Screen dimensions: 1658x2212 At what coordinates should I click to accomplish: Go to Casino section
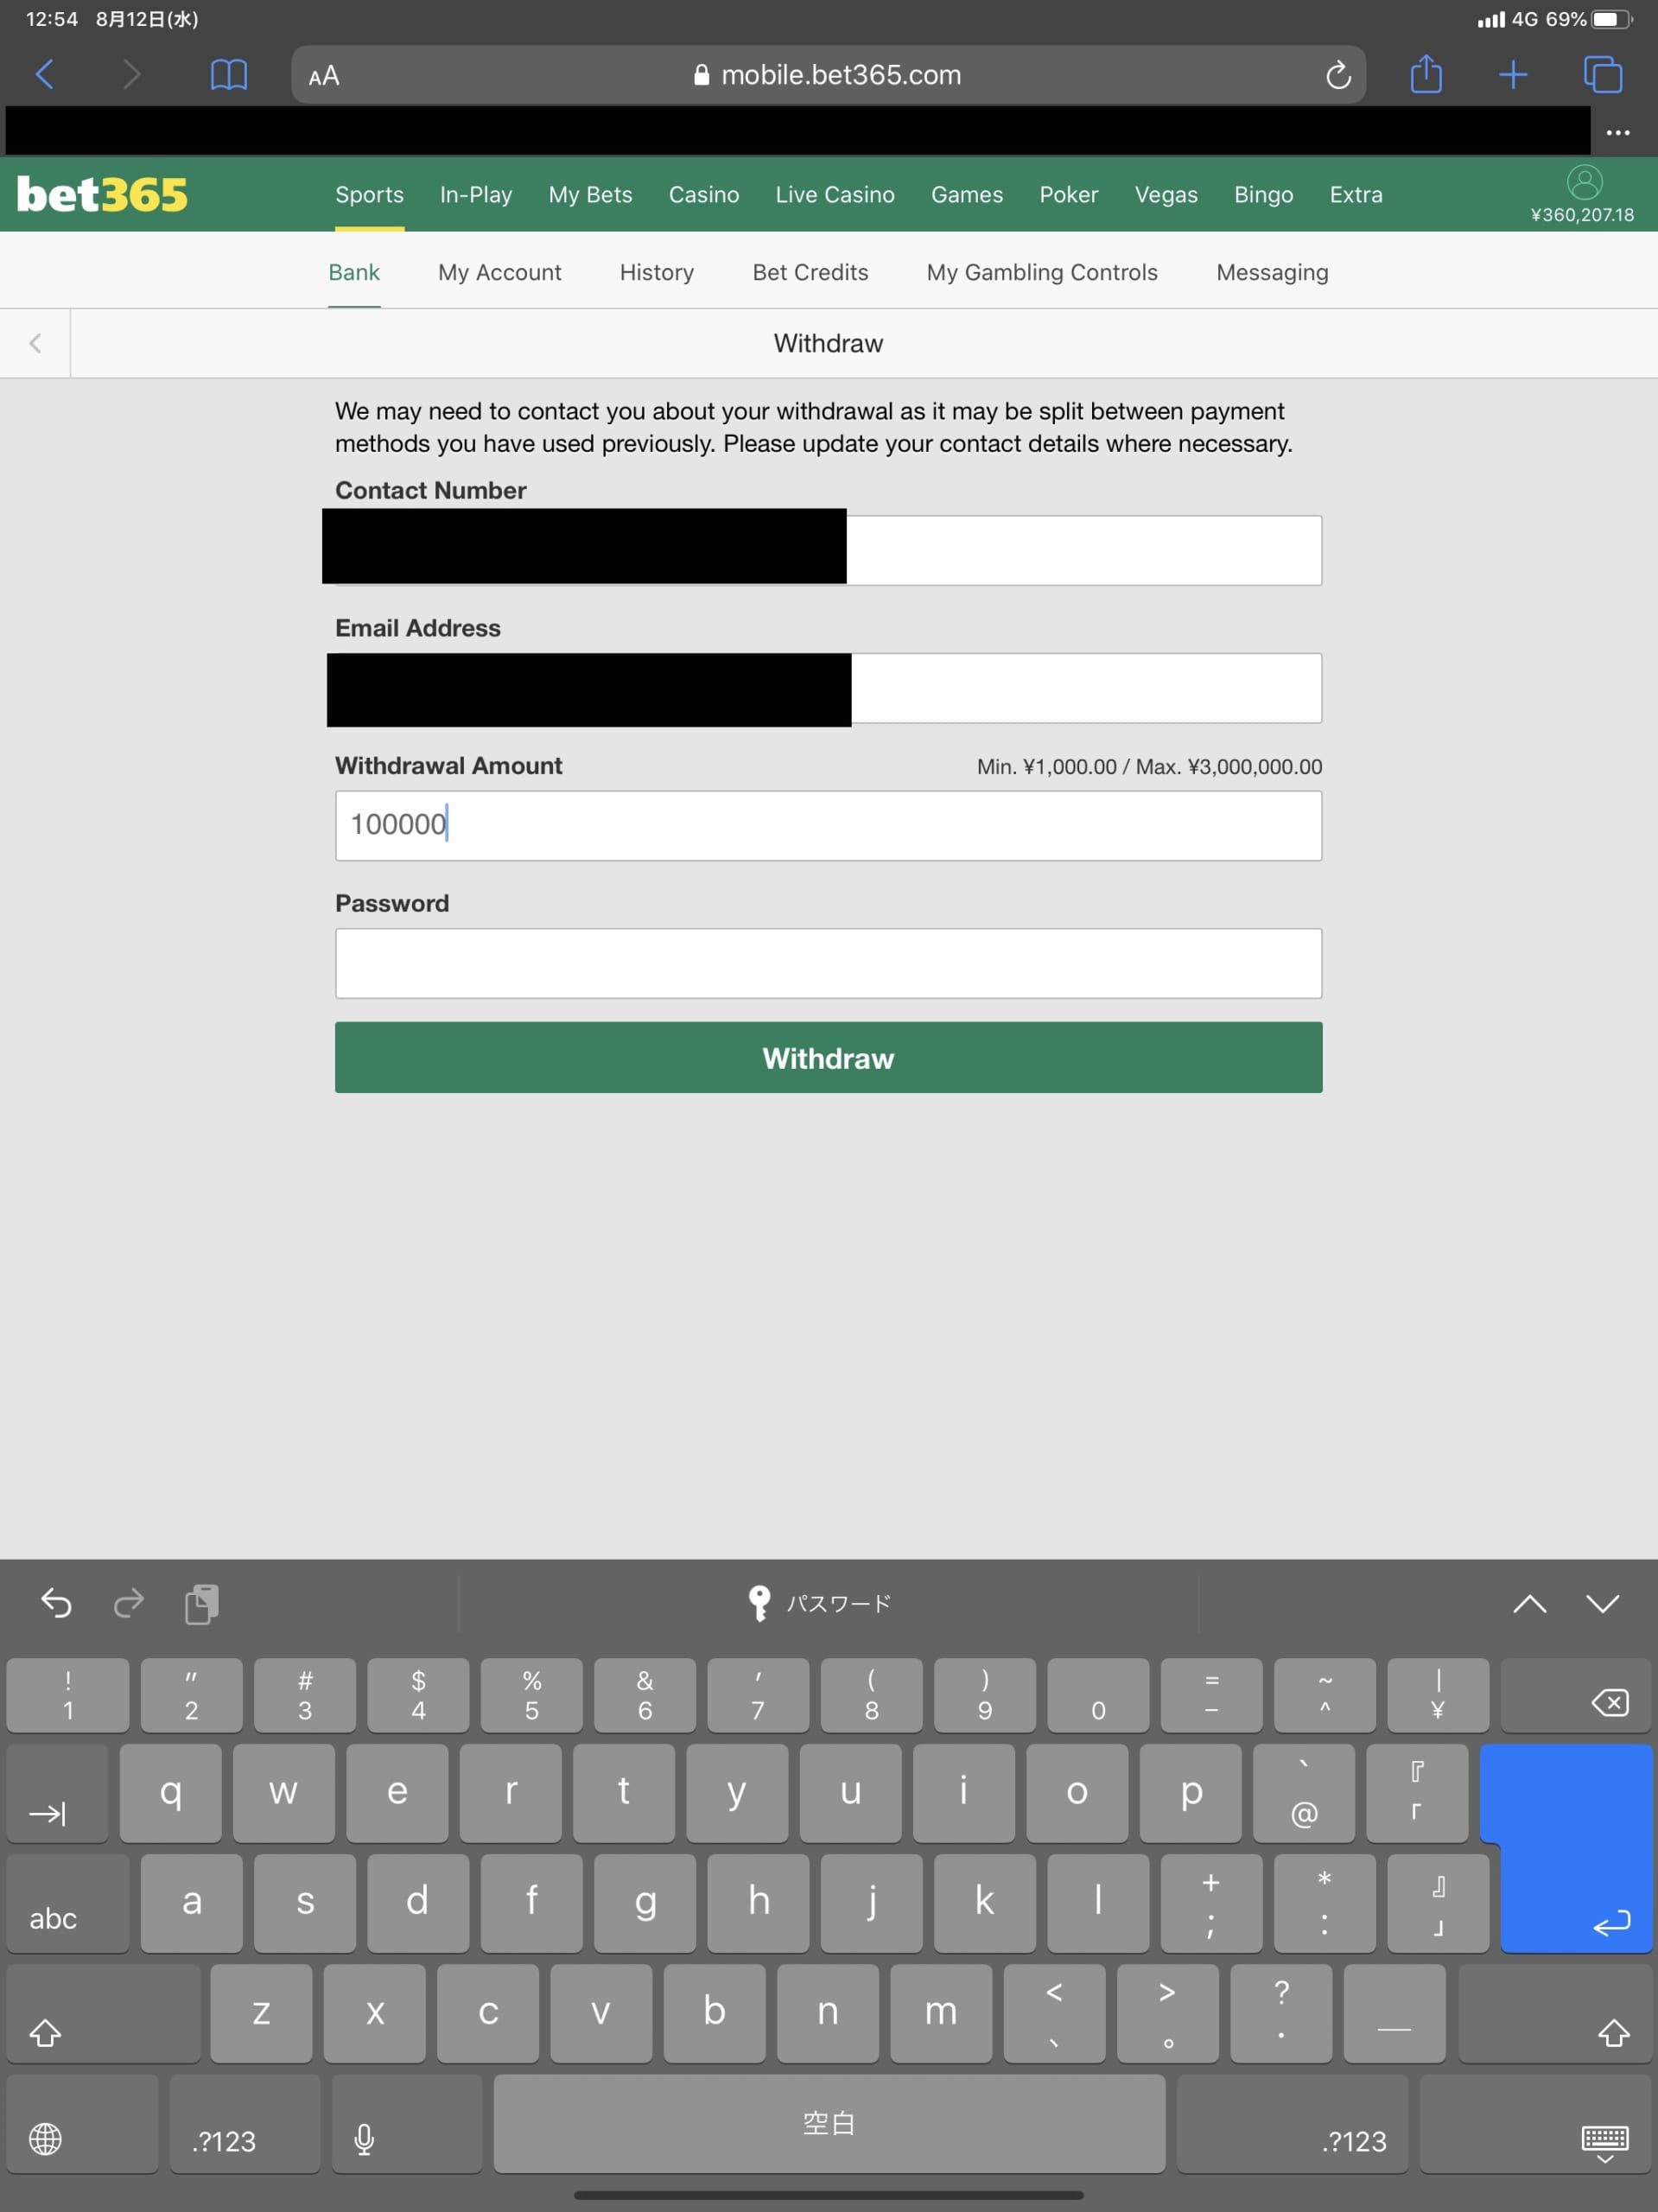[x=704, y=194]
